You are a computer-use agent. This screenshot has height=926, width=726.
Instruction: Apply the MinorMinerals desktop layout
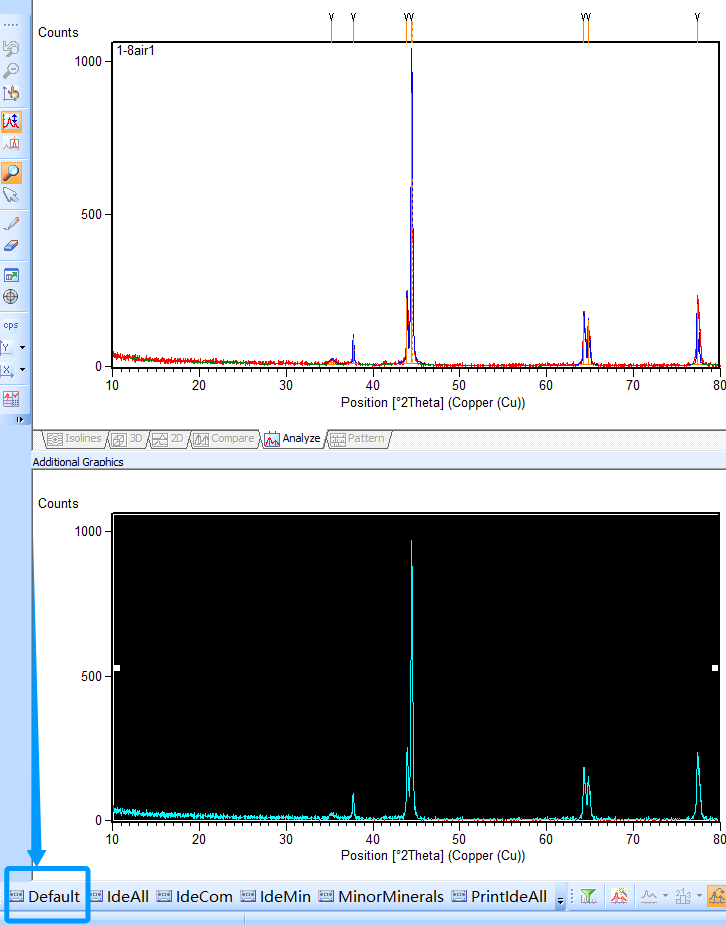[381, 896]
